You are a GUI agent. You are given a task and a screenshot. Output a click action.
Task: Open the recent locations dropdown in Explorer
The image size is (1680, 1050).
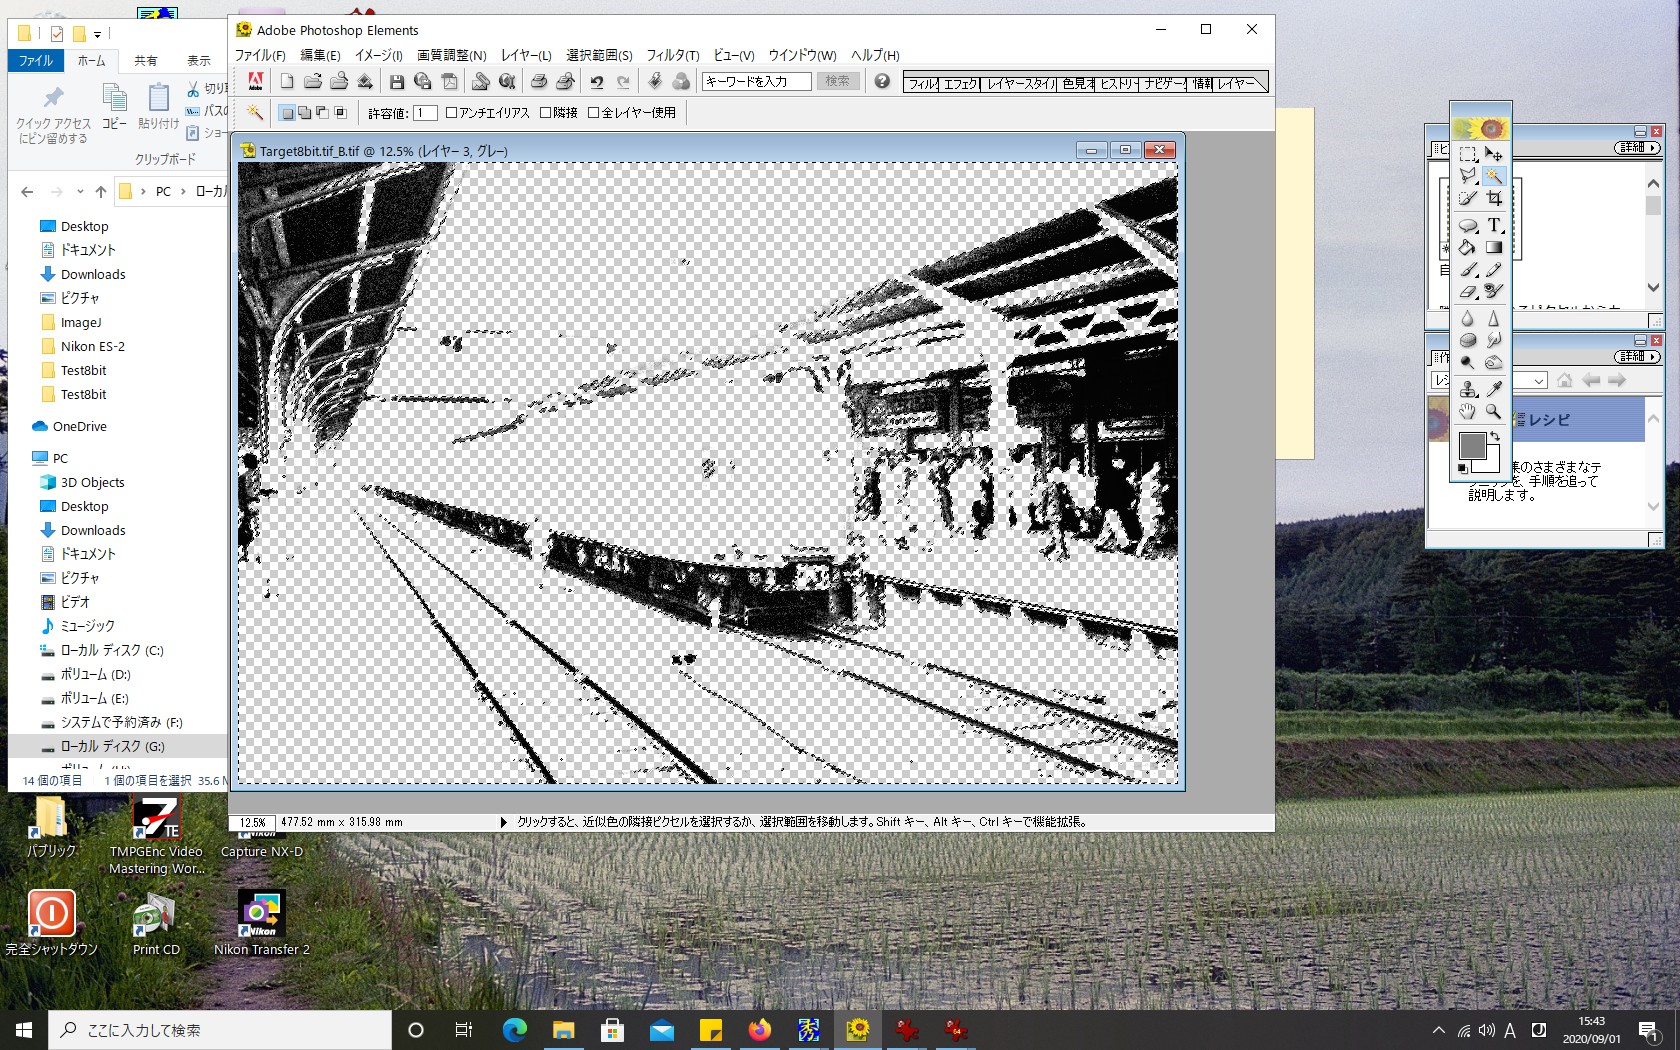pos(80,191)
